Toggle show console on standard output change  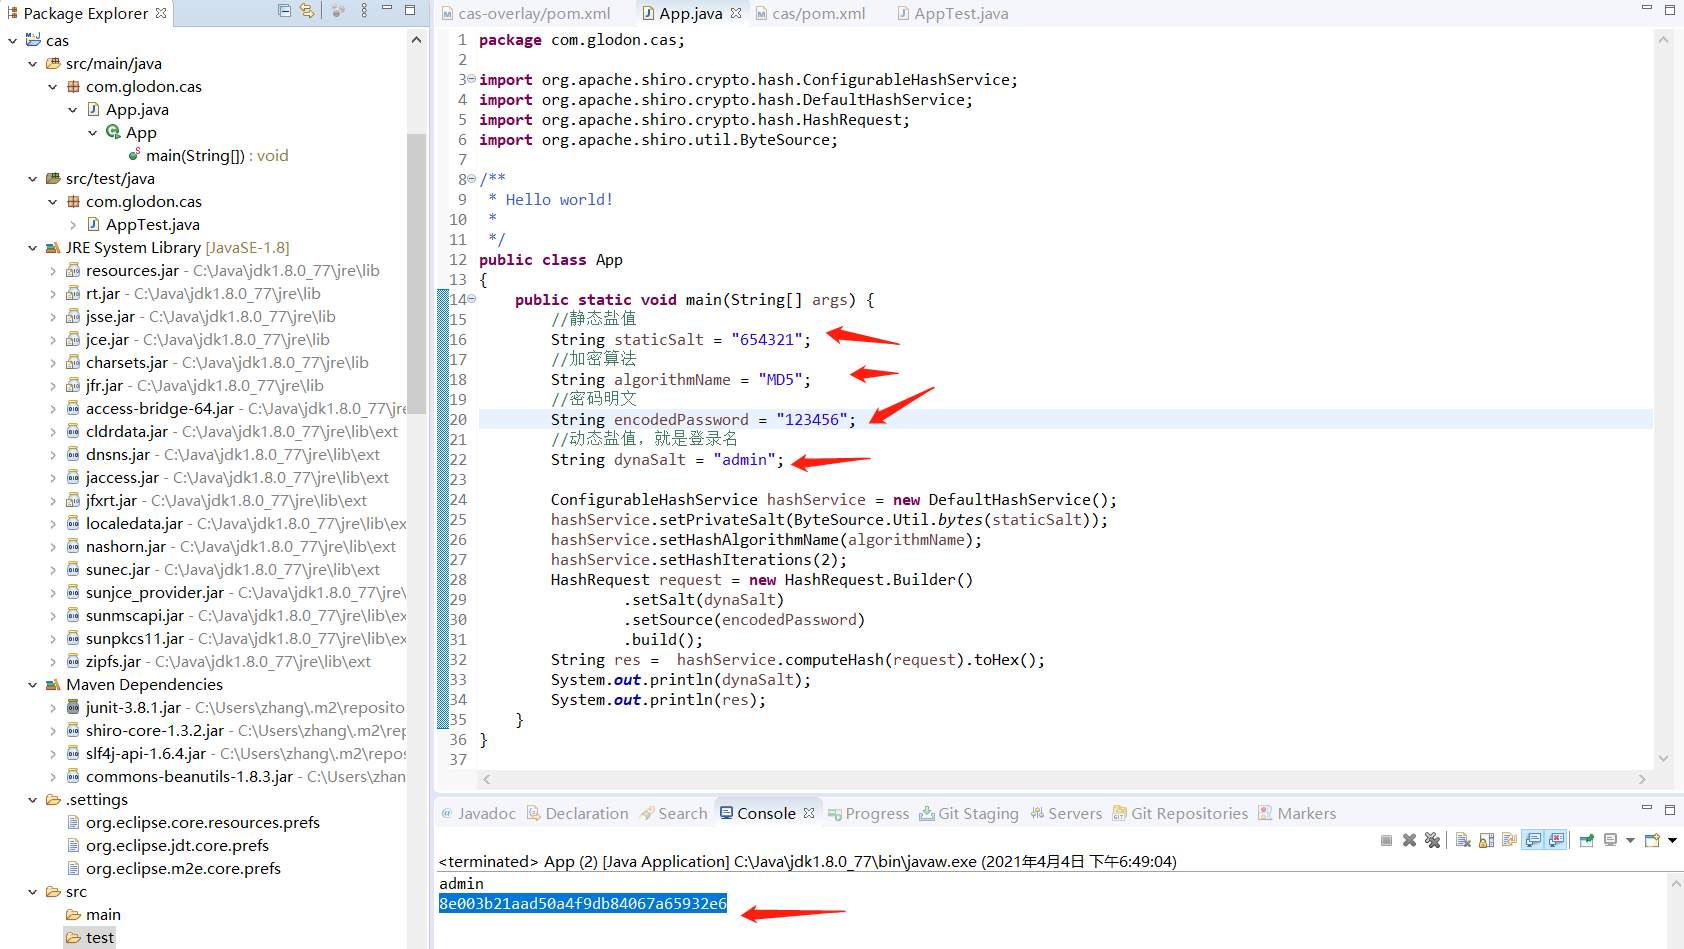[1533, 840]
